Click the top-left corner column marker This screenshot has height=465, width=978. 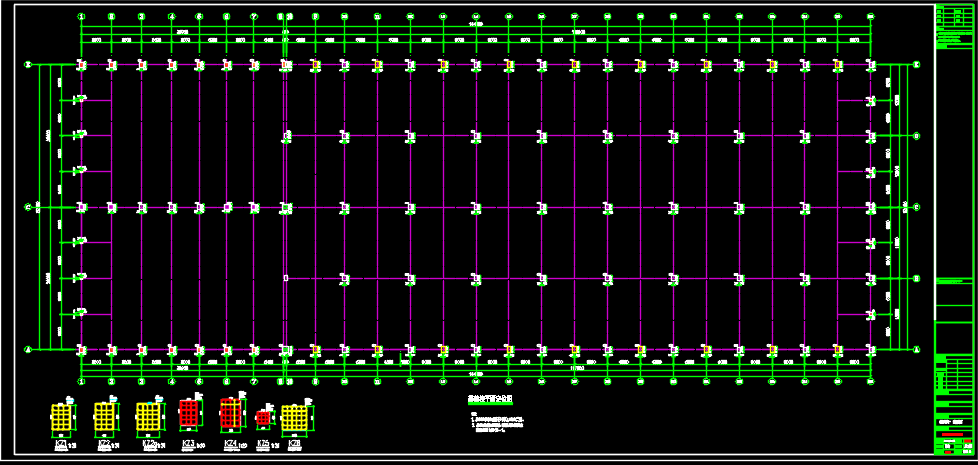coord(82,66)
